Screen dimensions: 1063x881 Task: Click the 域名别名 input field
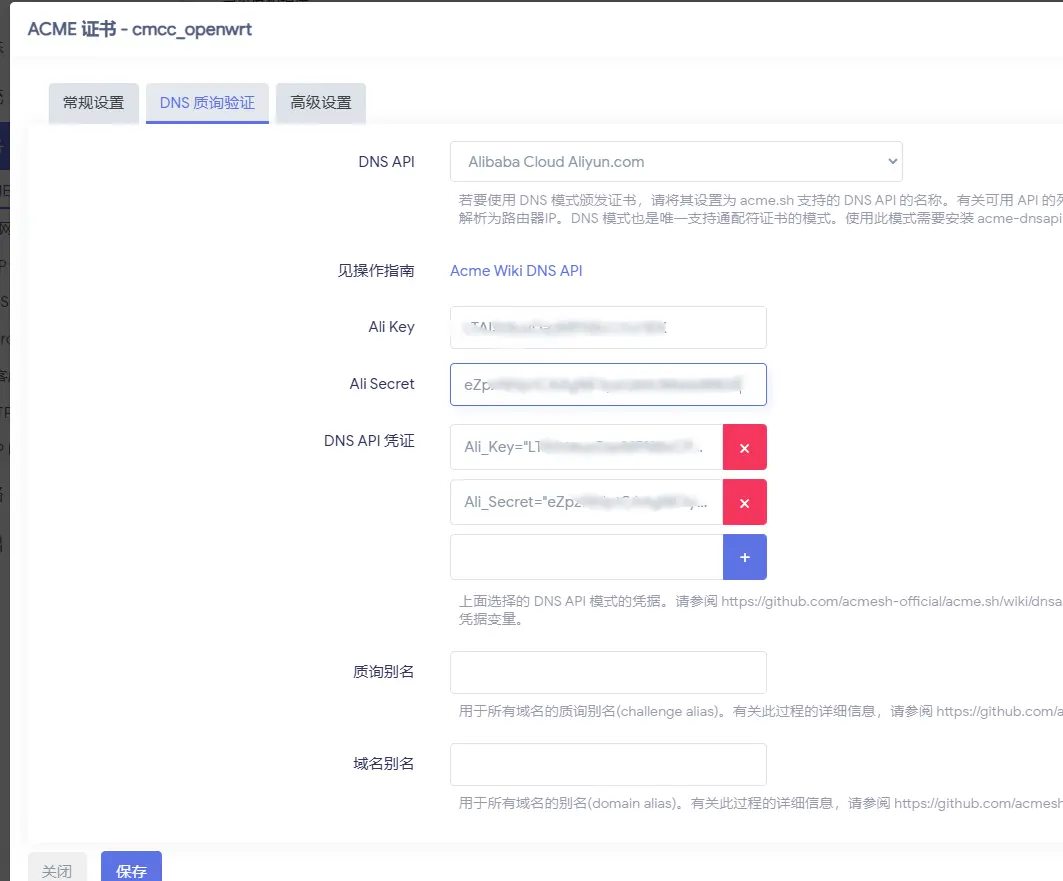pos(608,764)
